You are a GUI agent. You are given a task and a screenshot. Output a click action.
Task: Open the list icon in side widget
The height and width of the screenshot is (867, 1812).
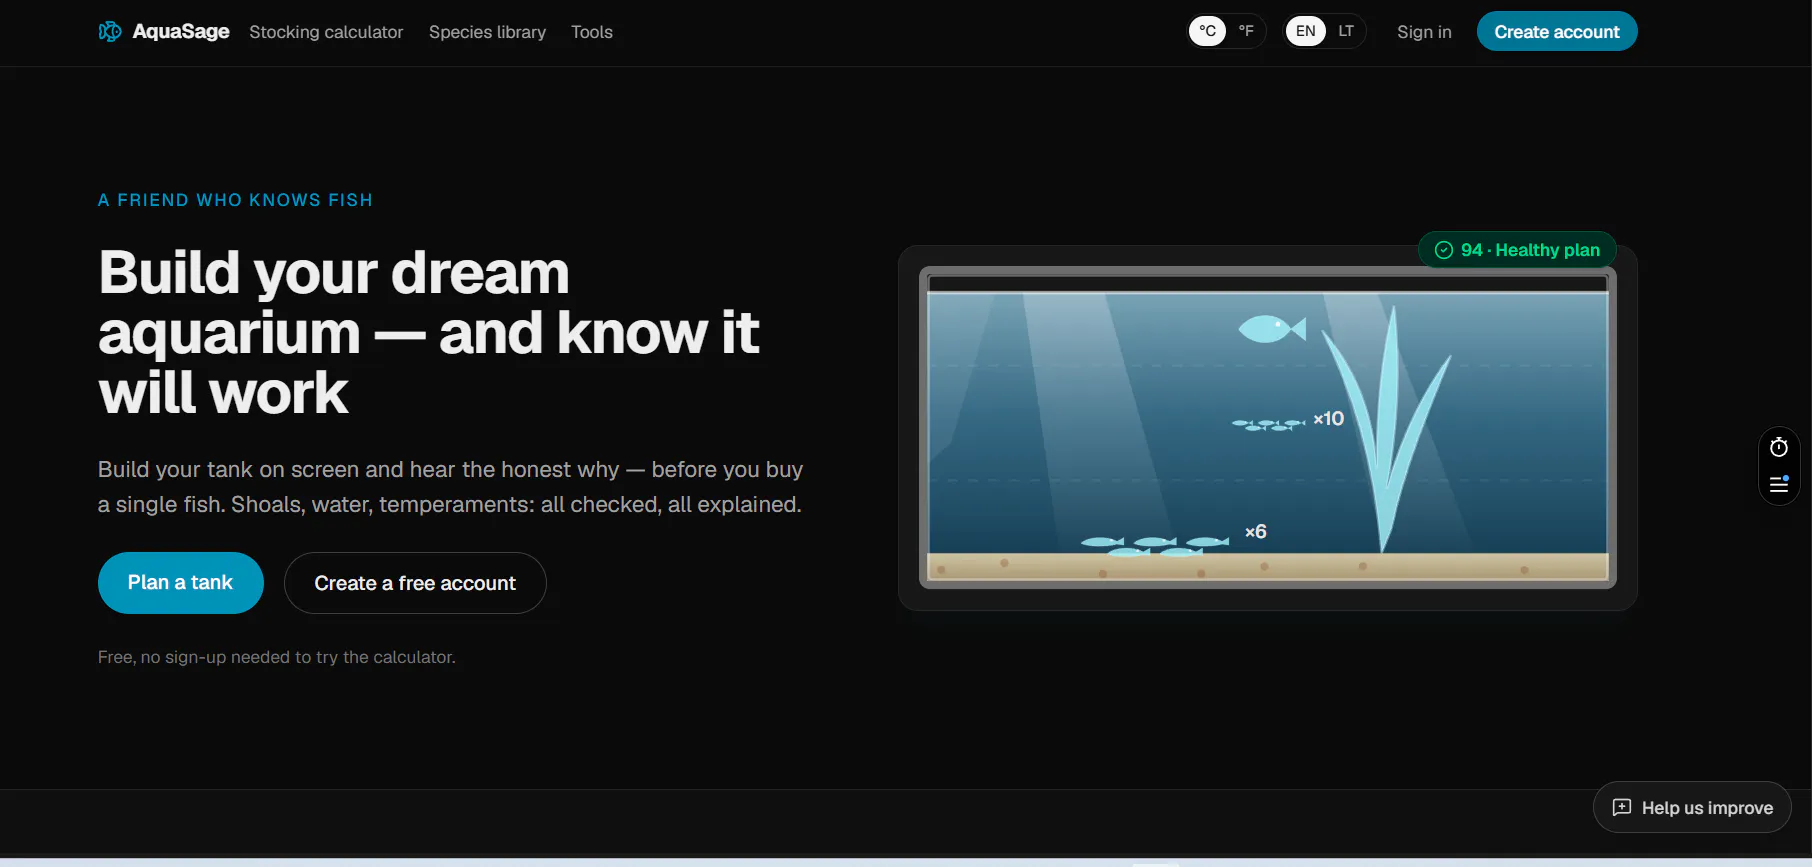coord(1779,485)
